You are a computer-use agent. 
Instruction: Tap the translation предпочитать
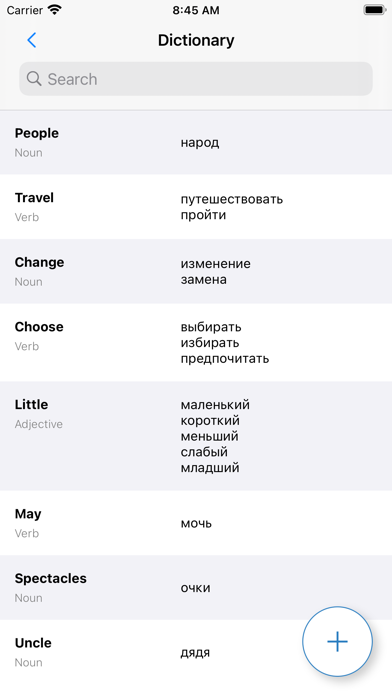[x=225, y=358]
